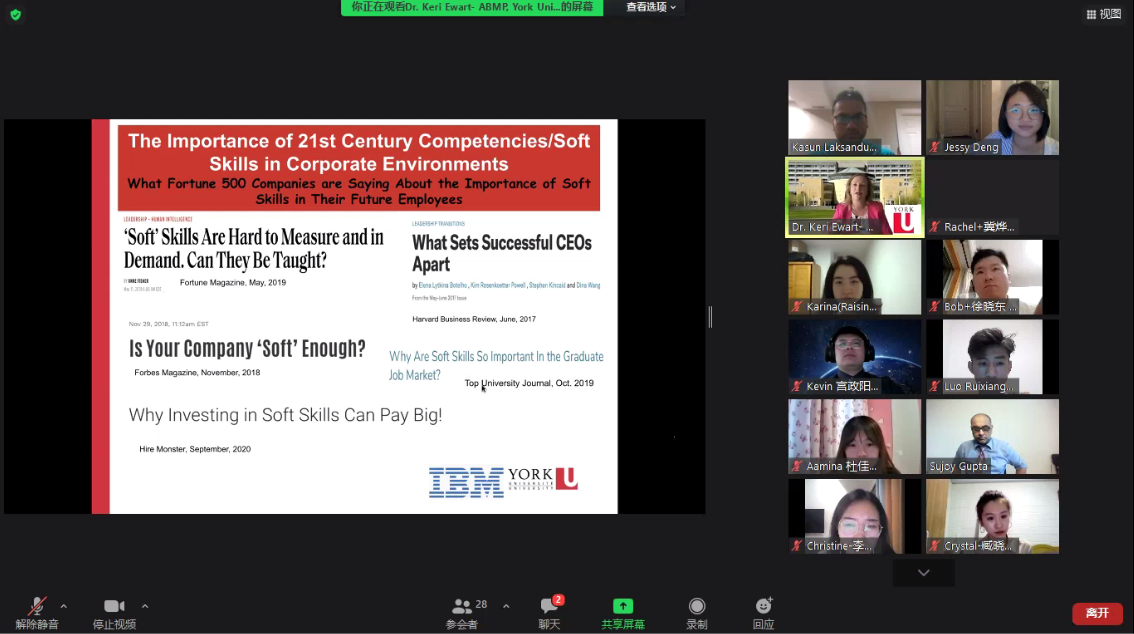Click the slide's red title banner
This screenshot has height=634, width=1134.
point(359,168)
